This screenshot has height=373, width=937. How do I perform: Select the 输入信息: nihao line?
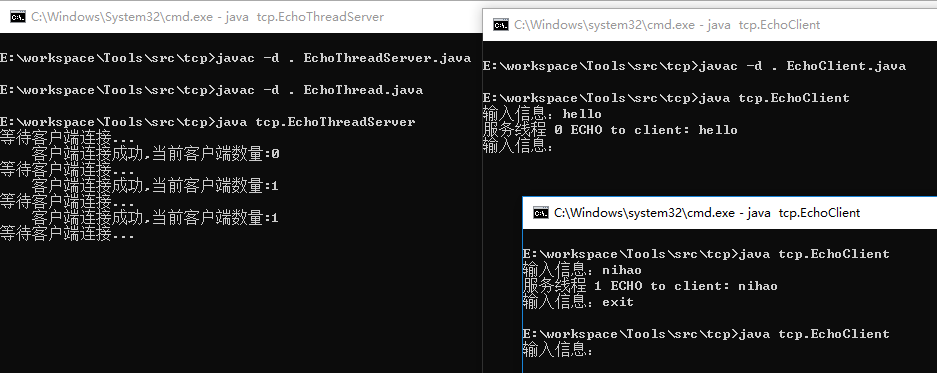(582, 270)
